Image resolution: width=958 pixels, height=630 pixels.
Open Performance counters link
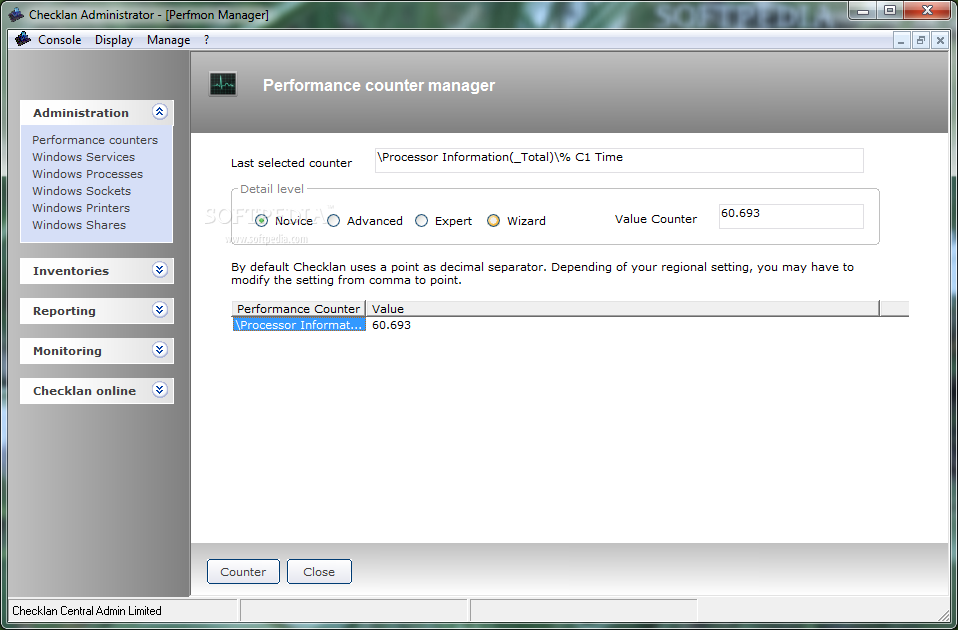pos(95,140)
